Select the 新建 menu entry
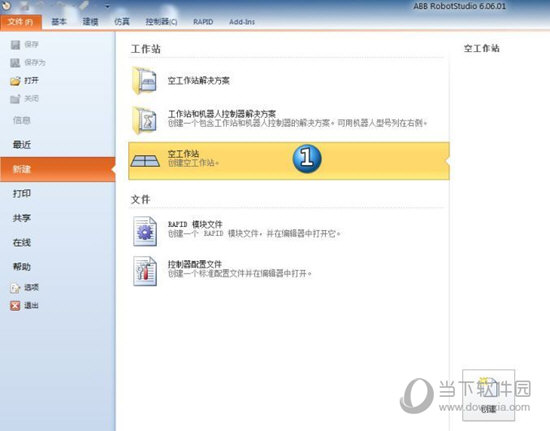The image size is (550, 431). coord(58,169)
